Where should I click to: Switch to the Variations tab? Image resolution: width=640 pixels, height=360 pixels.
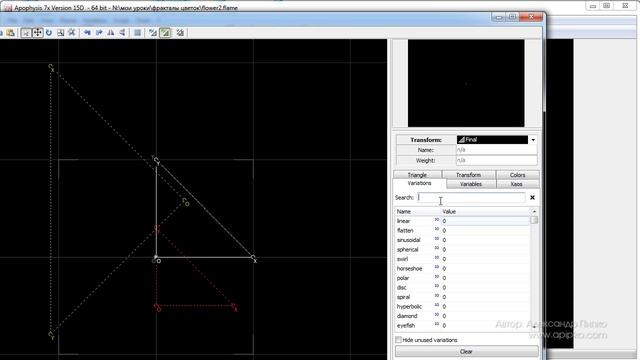pos(420,183)
